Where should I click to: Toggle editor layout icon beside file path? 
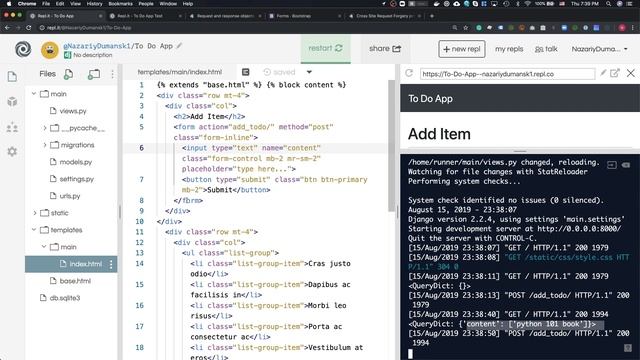tap(245, 72)
